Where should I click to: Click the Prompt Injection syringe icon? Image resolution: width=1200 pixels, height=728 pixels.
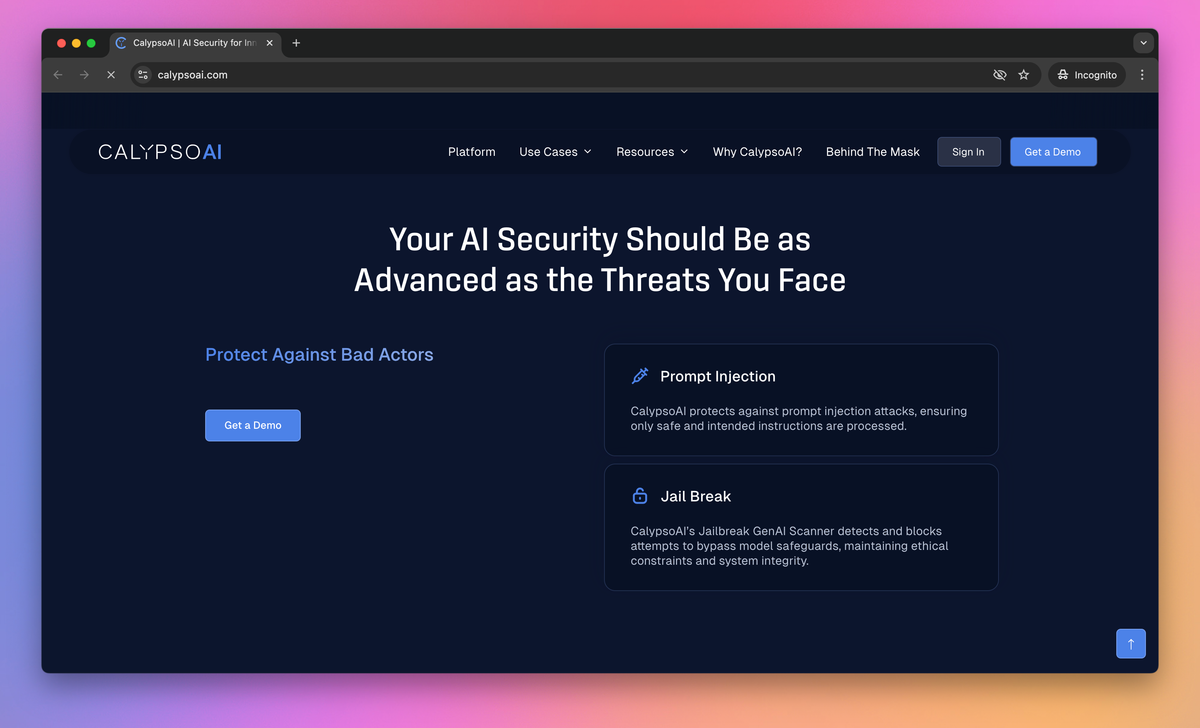coord(640,376)
